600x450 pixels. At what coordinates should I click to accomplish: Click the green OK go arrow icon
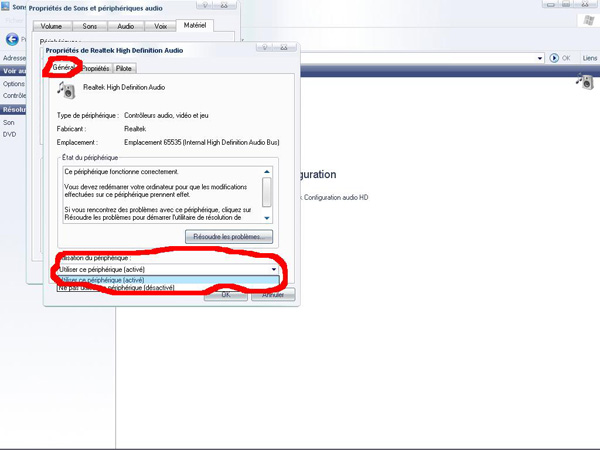(x=553, y=58)
